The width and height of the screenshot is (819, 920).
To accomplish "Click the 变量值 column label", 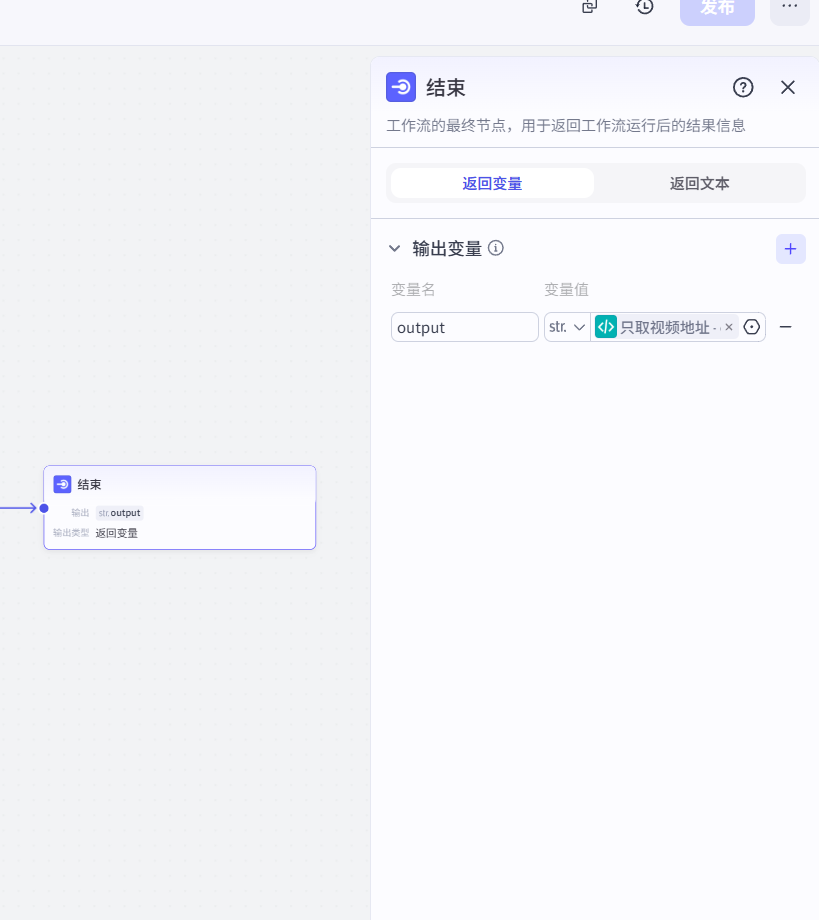I will [566, 289].
